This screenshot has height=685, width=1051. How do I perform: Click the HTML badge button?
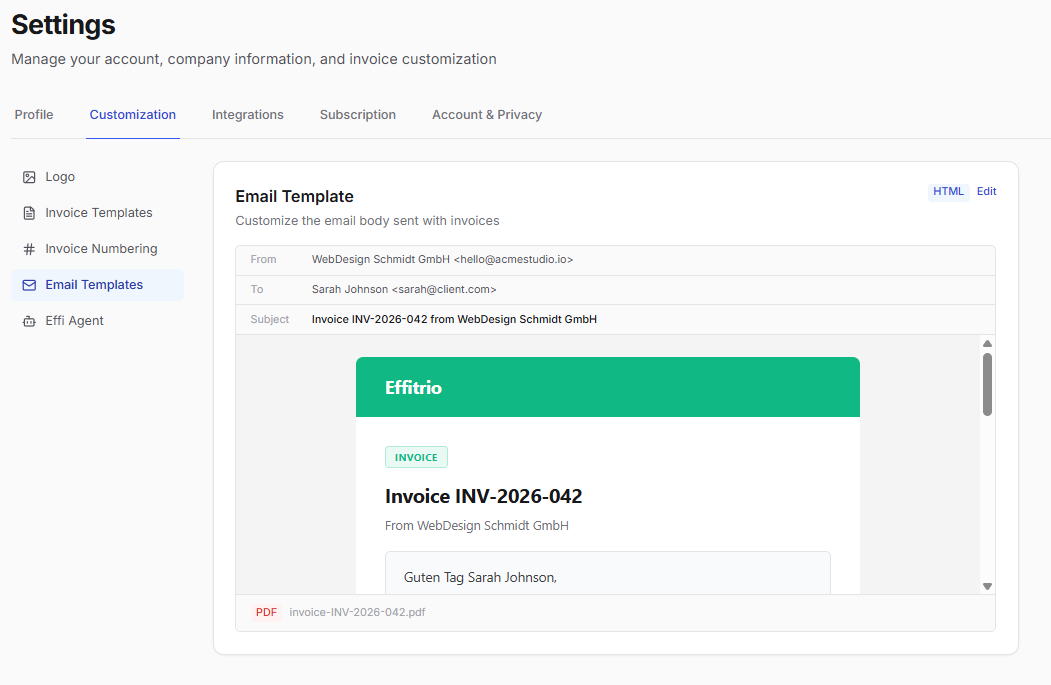pos(948,192)
